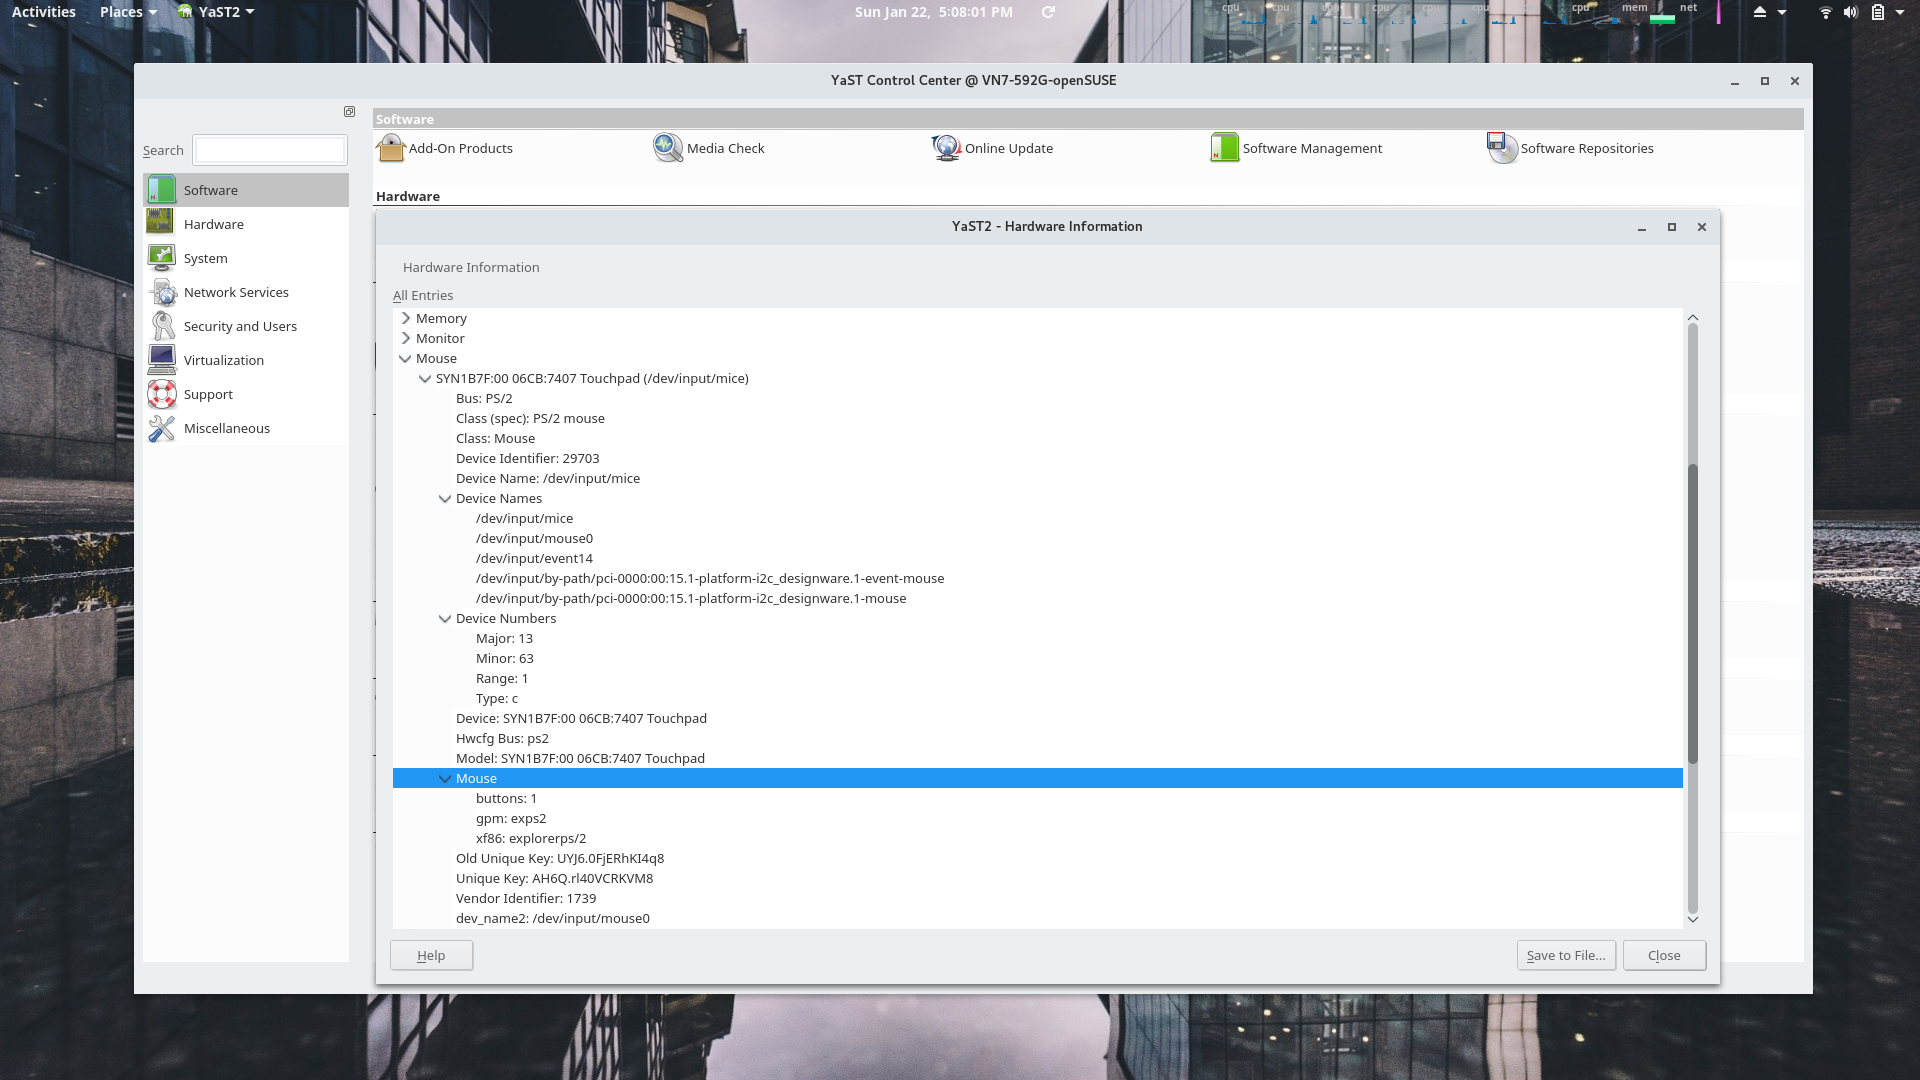Minimize the YaST Control Center window
Image resolution: width=1920 pixels, height=1080 pixels.
(x=1735, y=81)
